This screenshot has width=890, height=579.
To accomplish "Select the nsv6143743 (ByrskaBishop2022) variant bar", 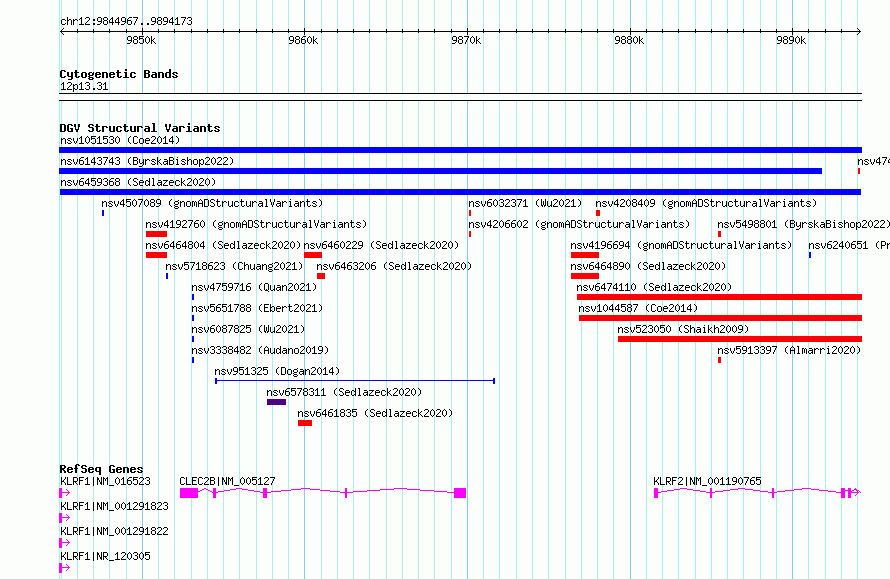I will (x=440, y=171).
